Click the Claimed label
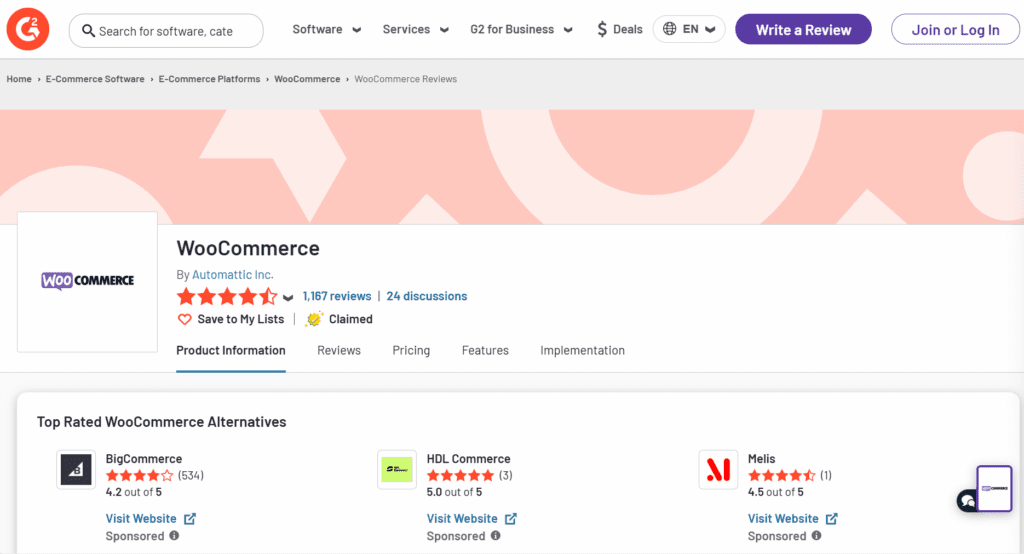The height and width of the screenshot is (554, 1024). [x=351, y=319]
